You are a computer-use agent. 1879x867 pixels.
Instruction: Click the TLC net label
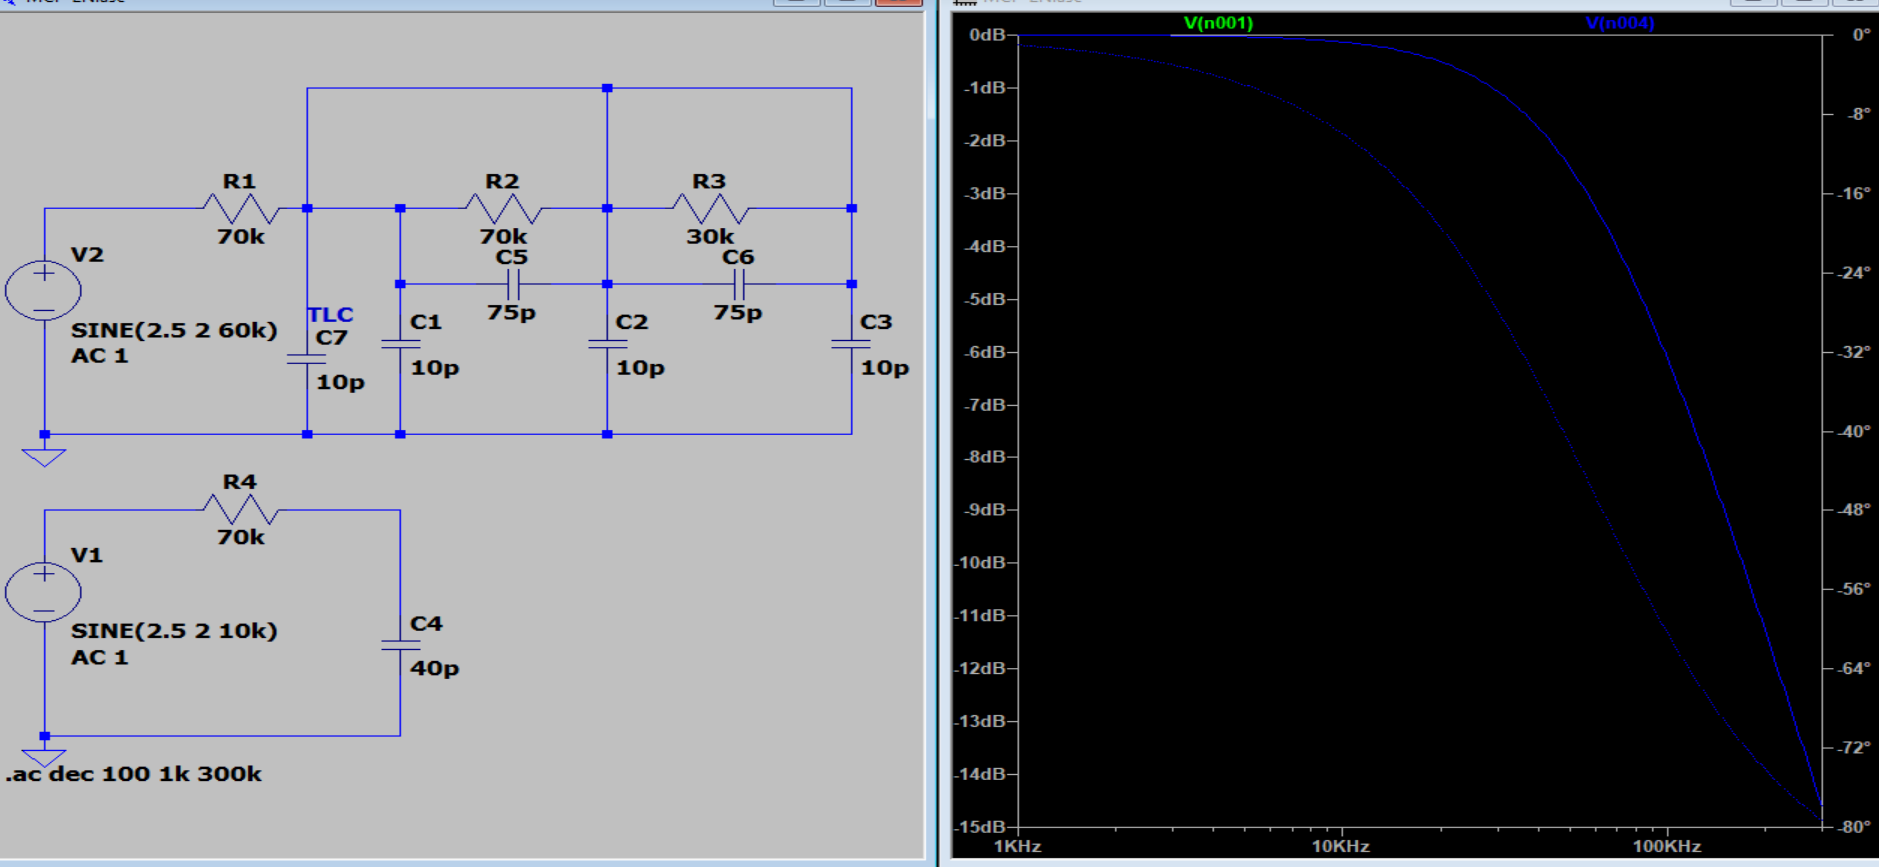330,314
